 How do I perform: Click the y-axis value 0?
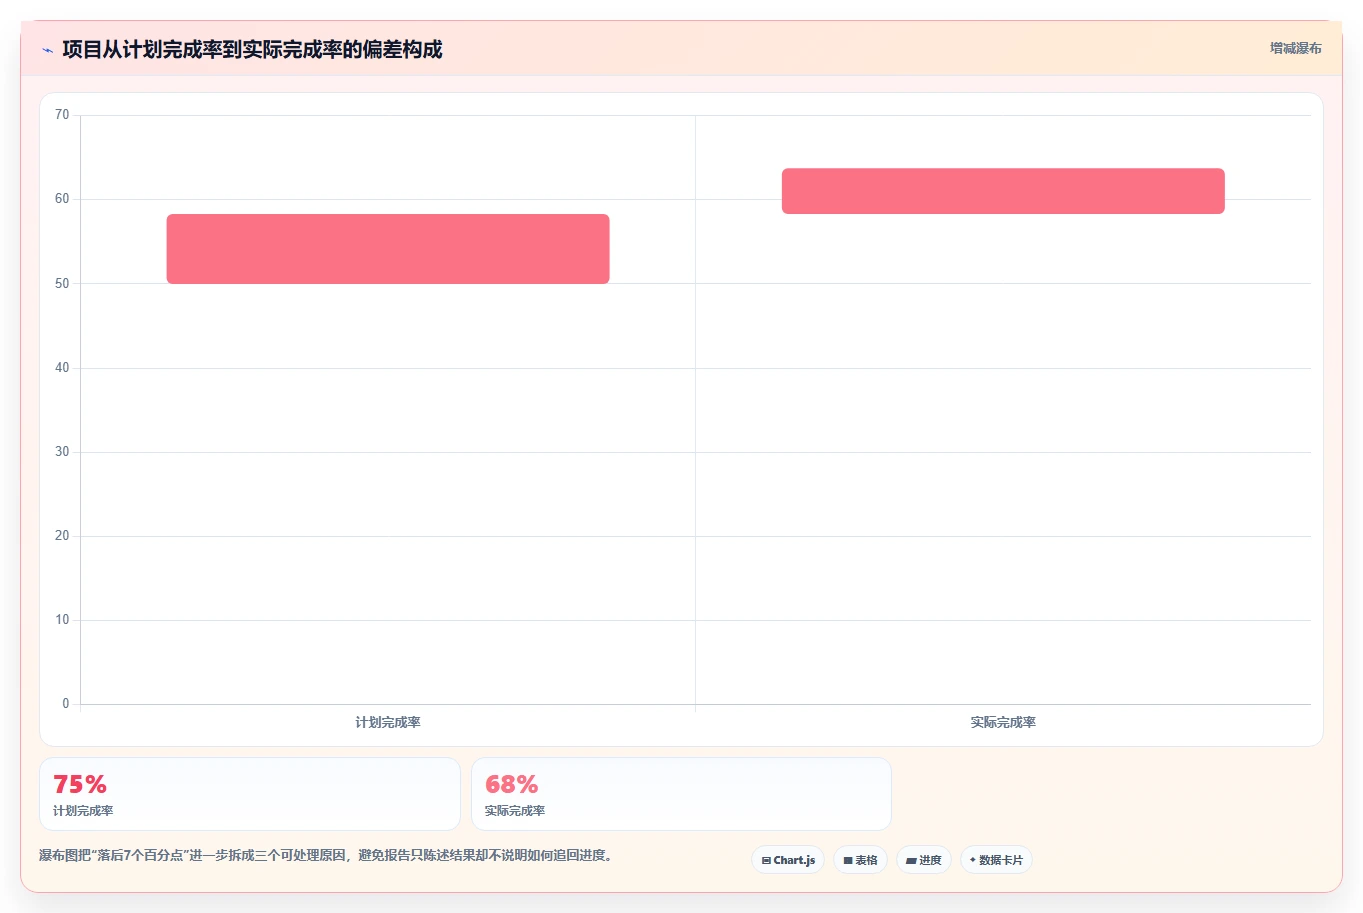tap(66, 704)
